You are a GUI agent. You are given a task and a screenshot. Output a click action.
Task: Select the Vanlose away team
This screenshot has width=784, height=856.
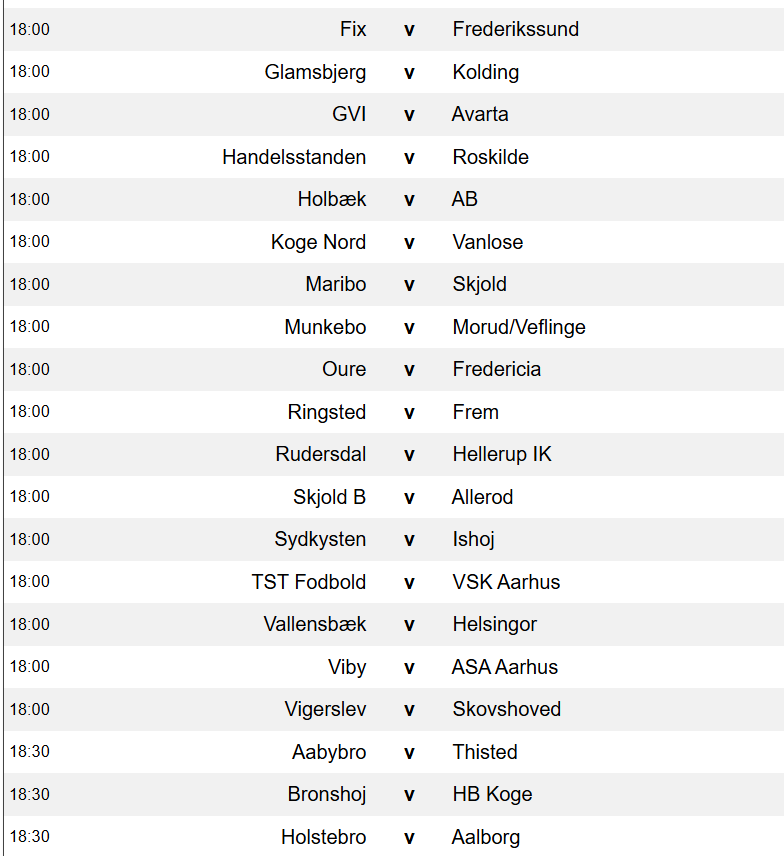[488, 242]
